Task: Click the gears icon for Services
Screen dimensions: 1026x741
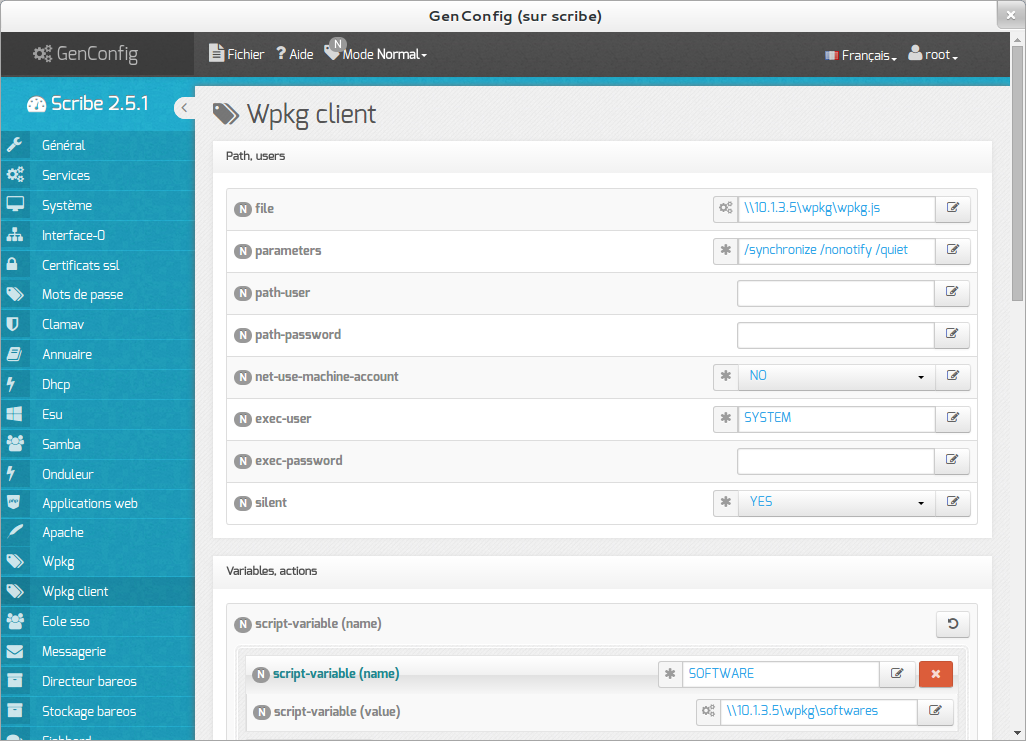Action: (15, 175)
